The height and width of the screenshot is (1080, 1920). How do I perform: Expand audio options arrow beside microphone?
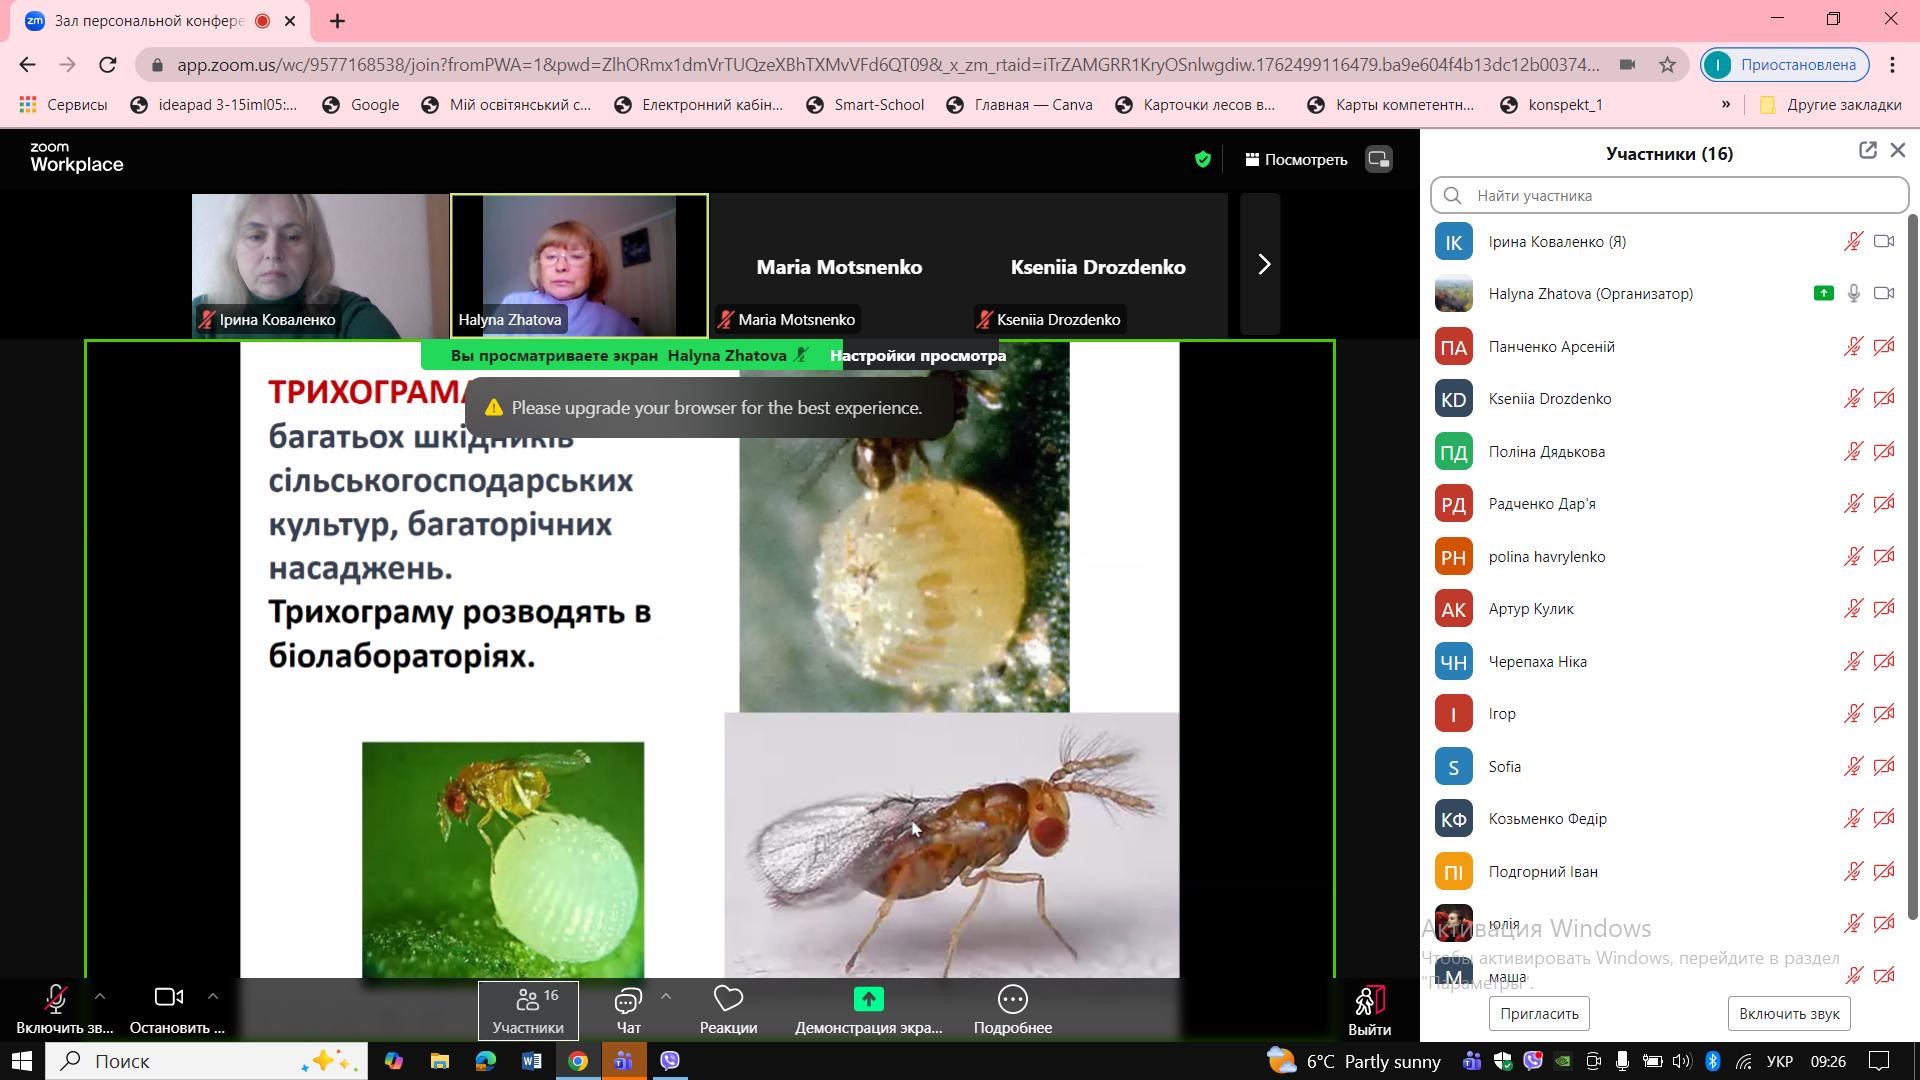100,996
